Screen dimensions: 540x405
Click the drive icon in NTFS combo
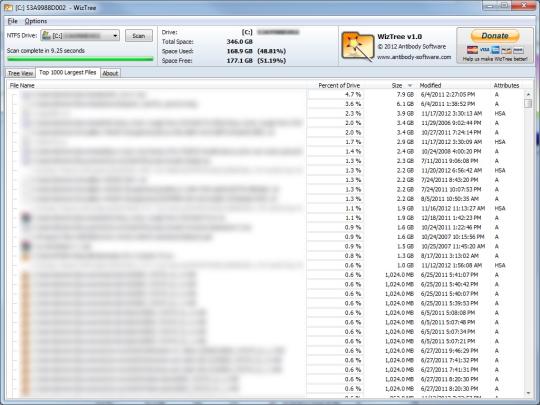click(x=46, y=35)
